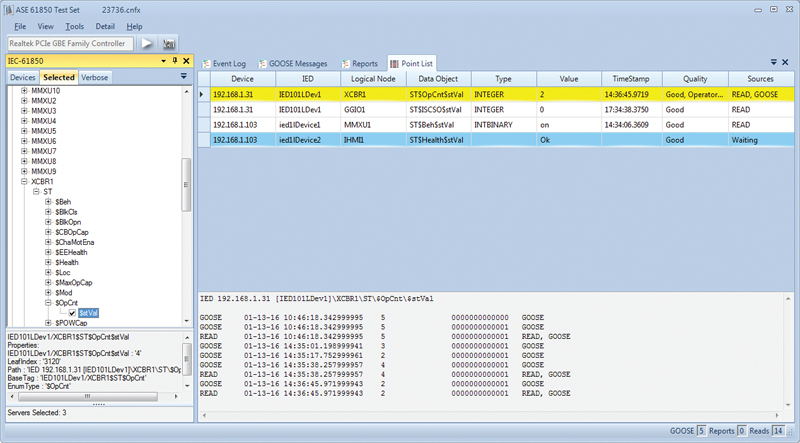Expand the $Health node in the tree

click(48, 262)
